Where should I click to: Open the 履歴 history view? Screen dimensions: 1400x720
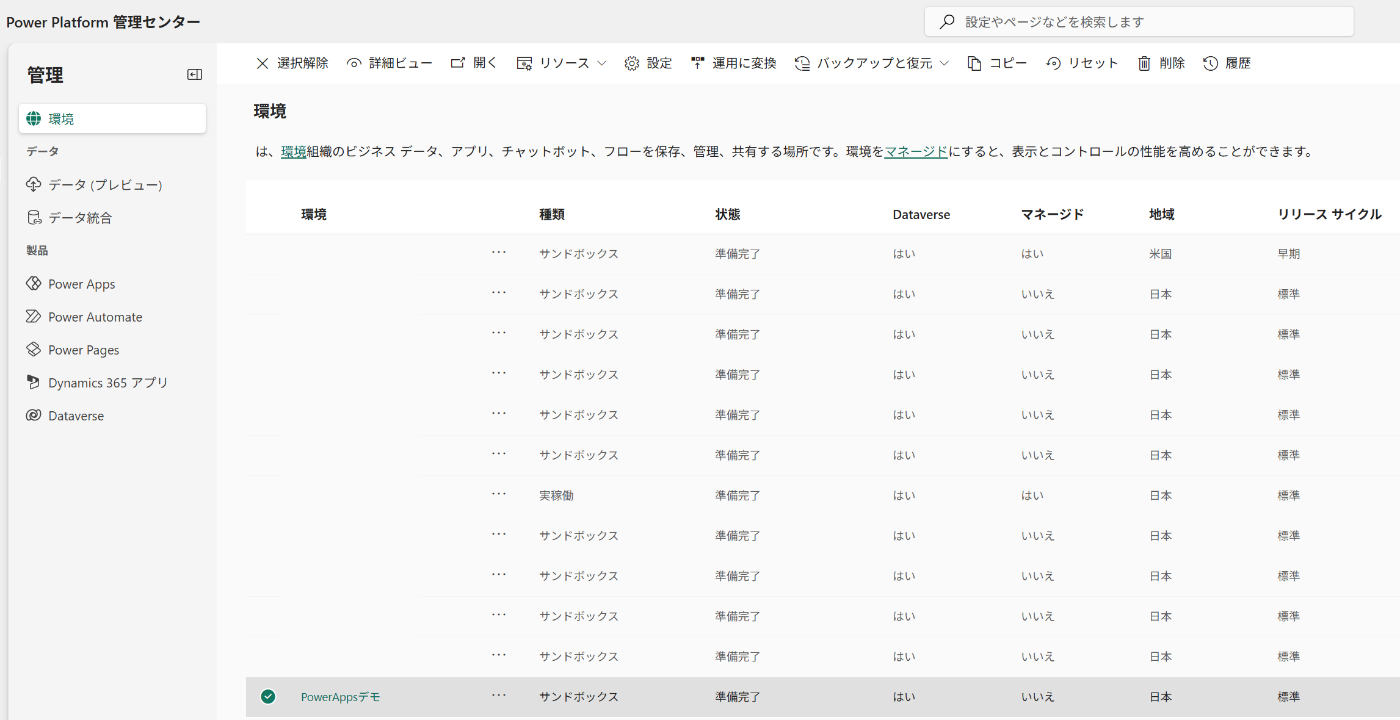click(x=1227, y=63)
